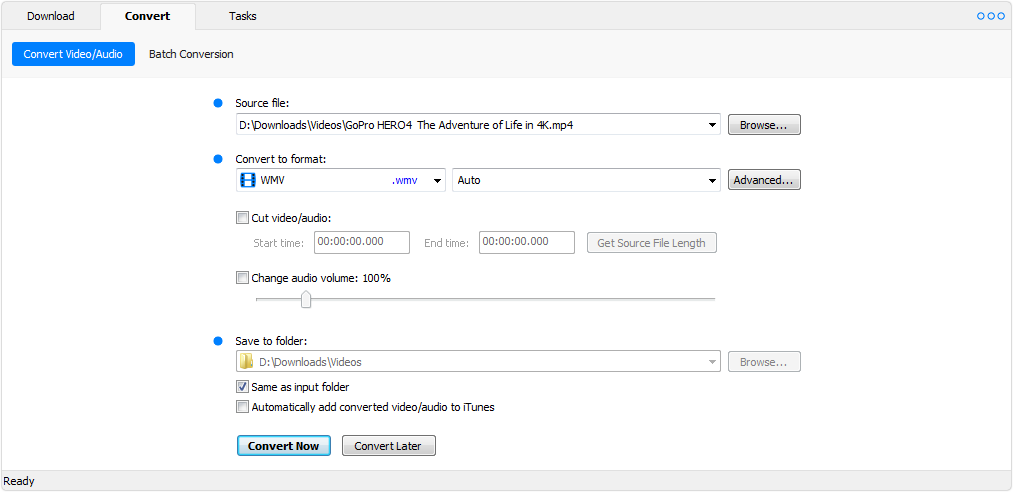Enable the Cut video/audio checkbox
This screenshot has height=492, width=1013.
tap(242, 218)
